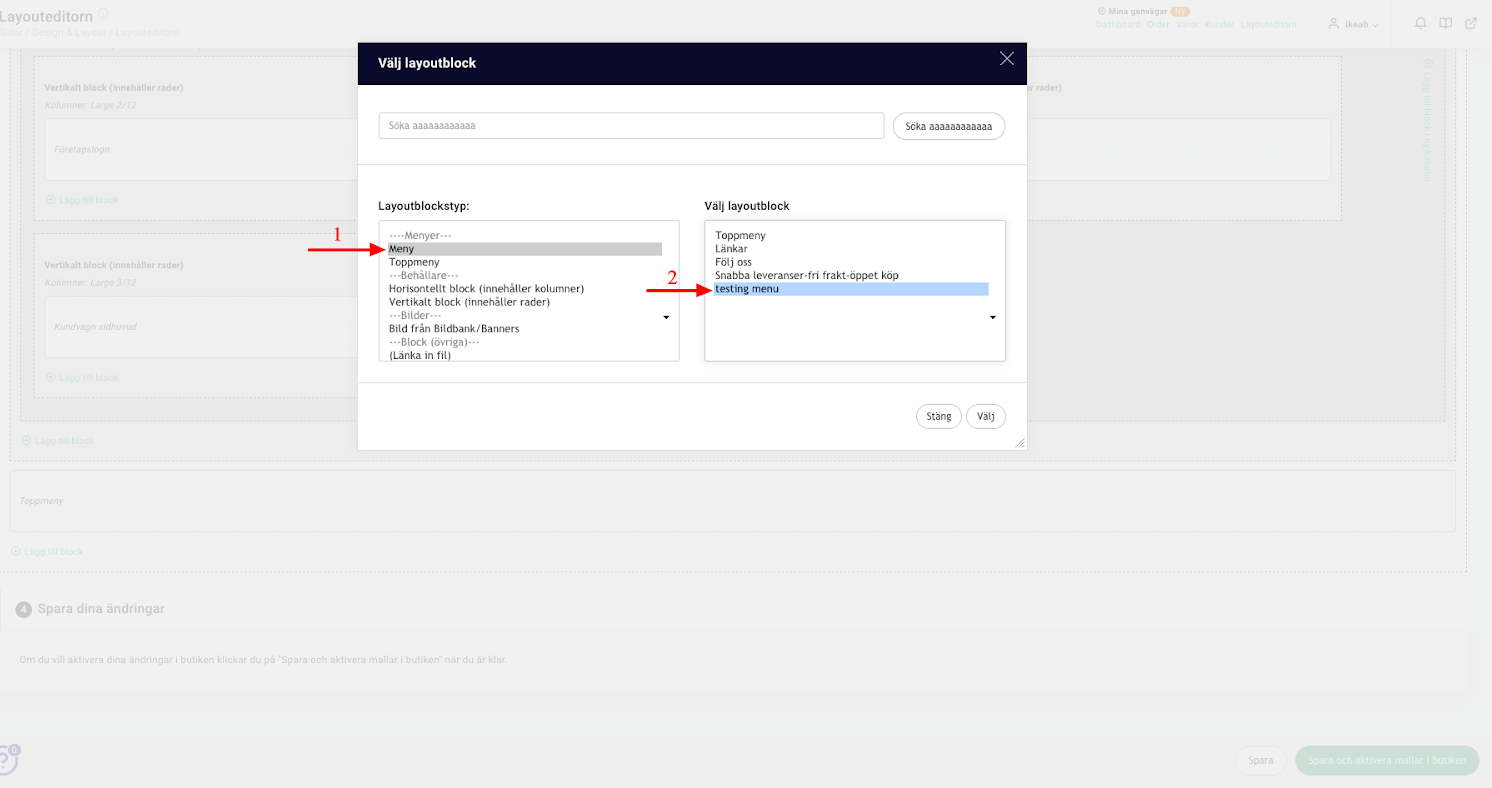Go to the Order shortcut
1492x788 pixels.
pyautogui.click(x=1158, y=24)
